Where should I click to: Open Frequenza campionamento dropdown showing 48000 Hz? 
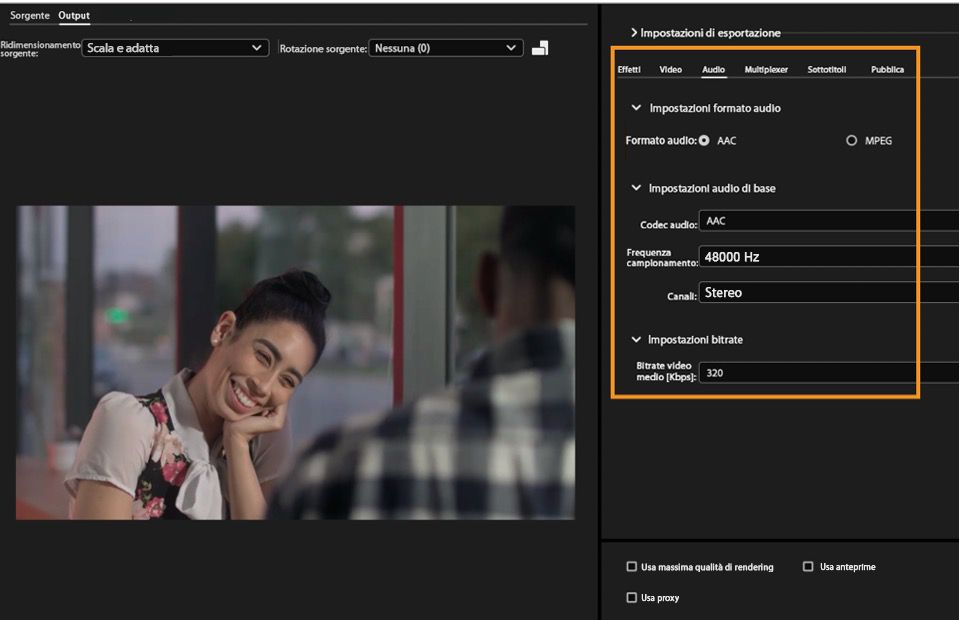[829, 256]
